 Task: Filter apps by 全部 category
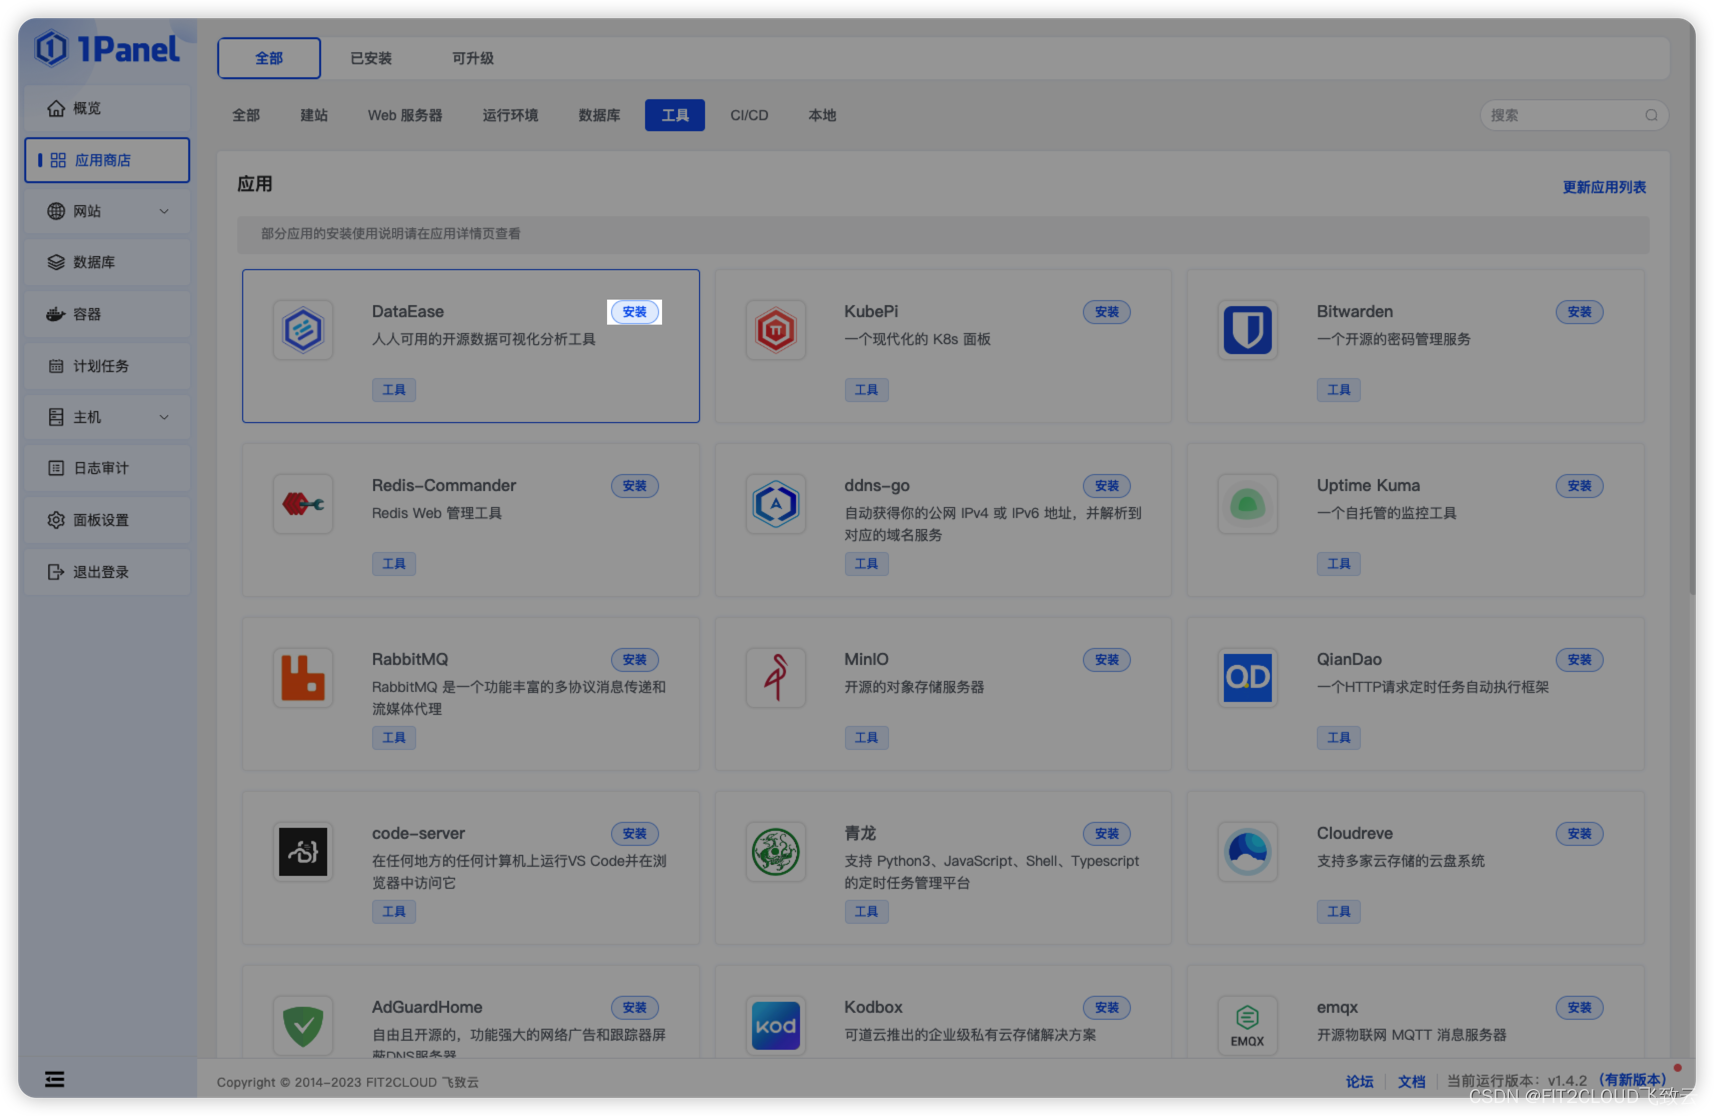pyautogui.click(x=246, y=115)
